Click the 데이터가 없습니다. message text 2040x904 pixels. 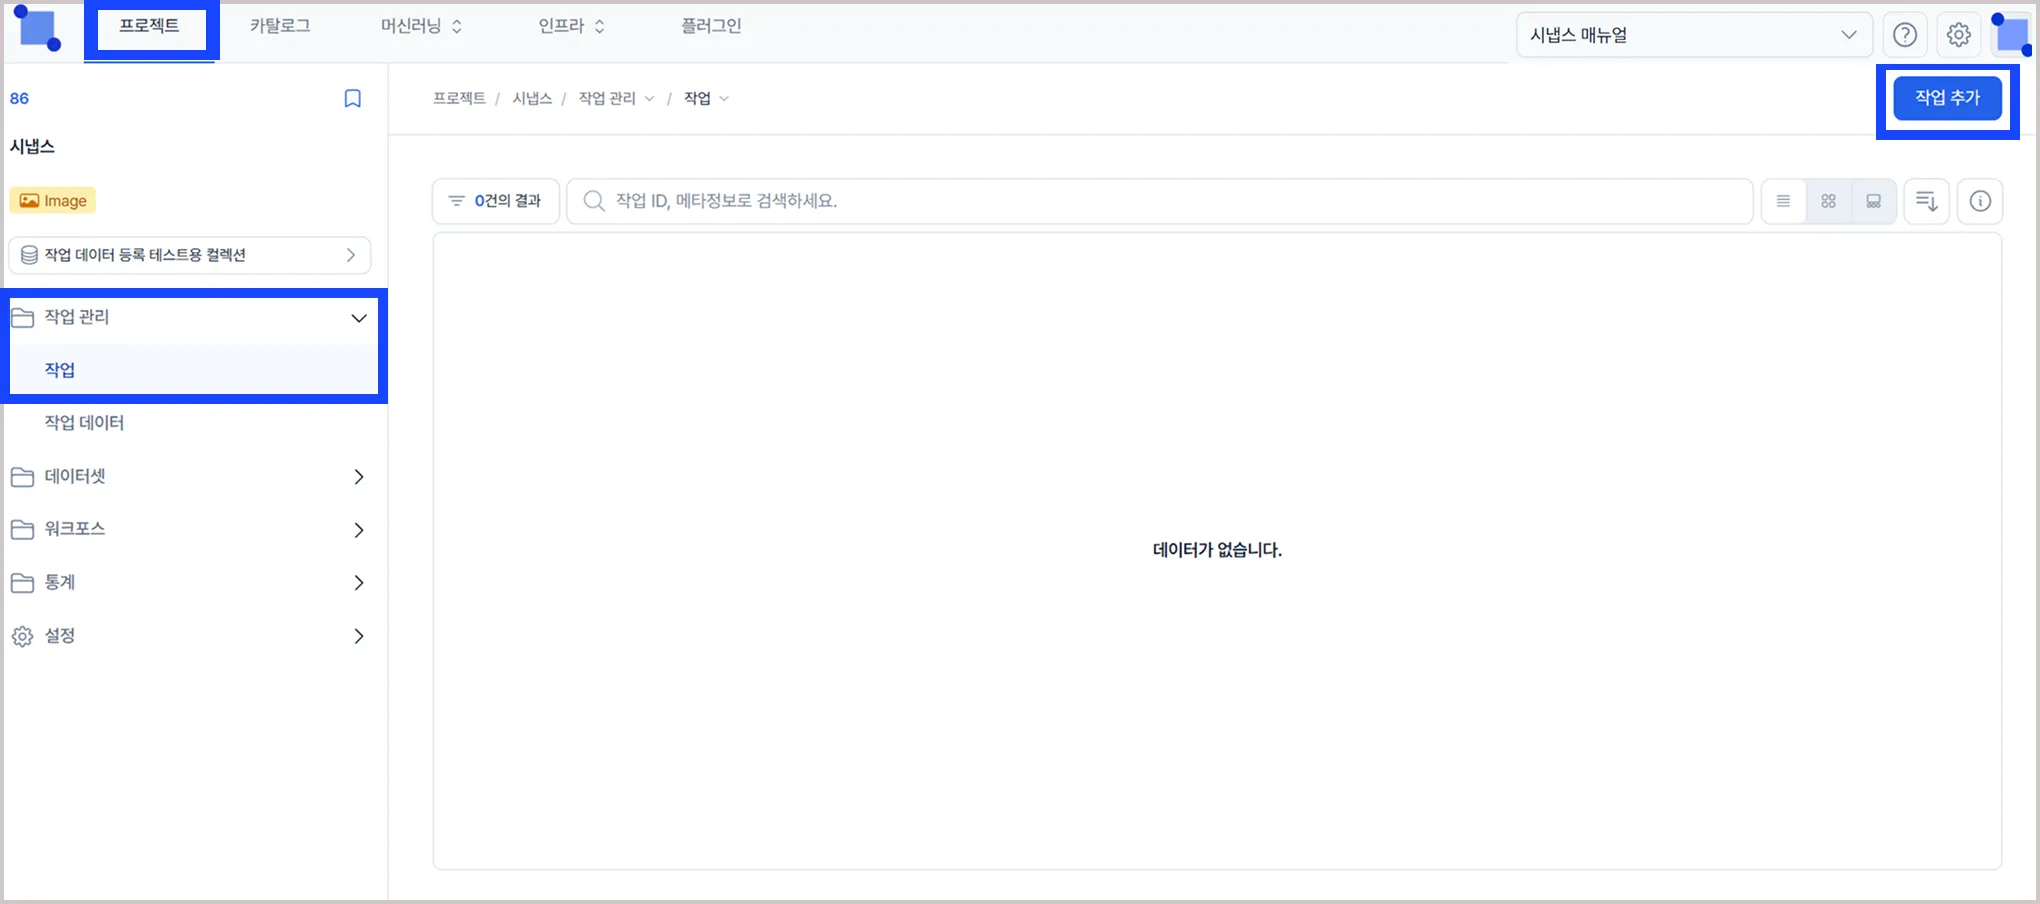point(1217,550)
